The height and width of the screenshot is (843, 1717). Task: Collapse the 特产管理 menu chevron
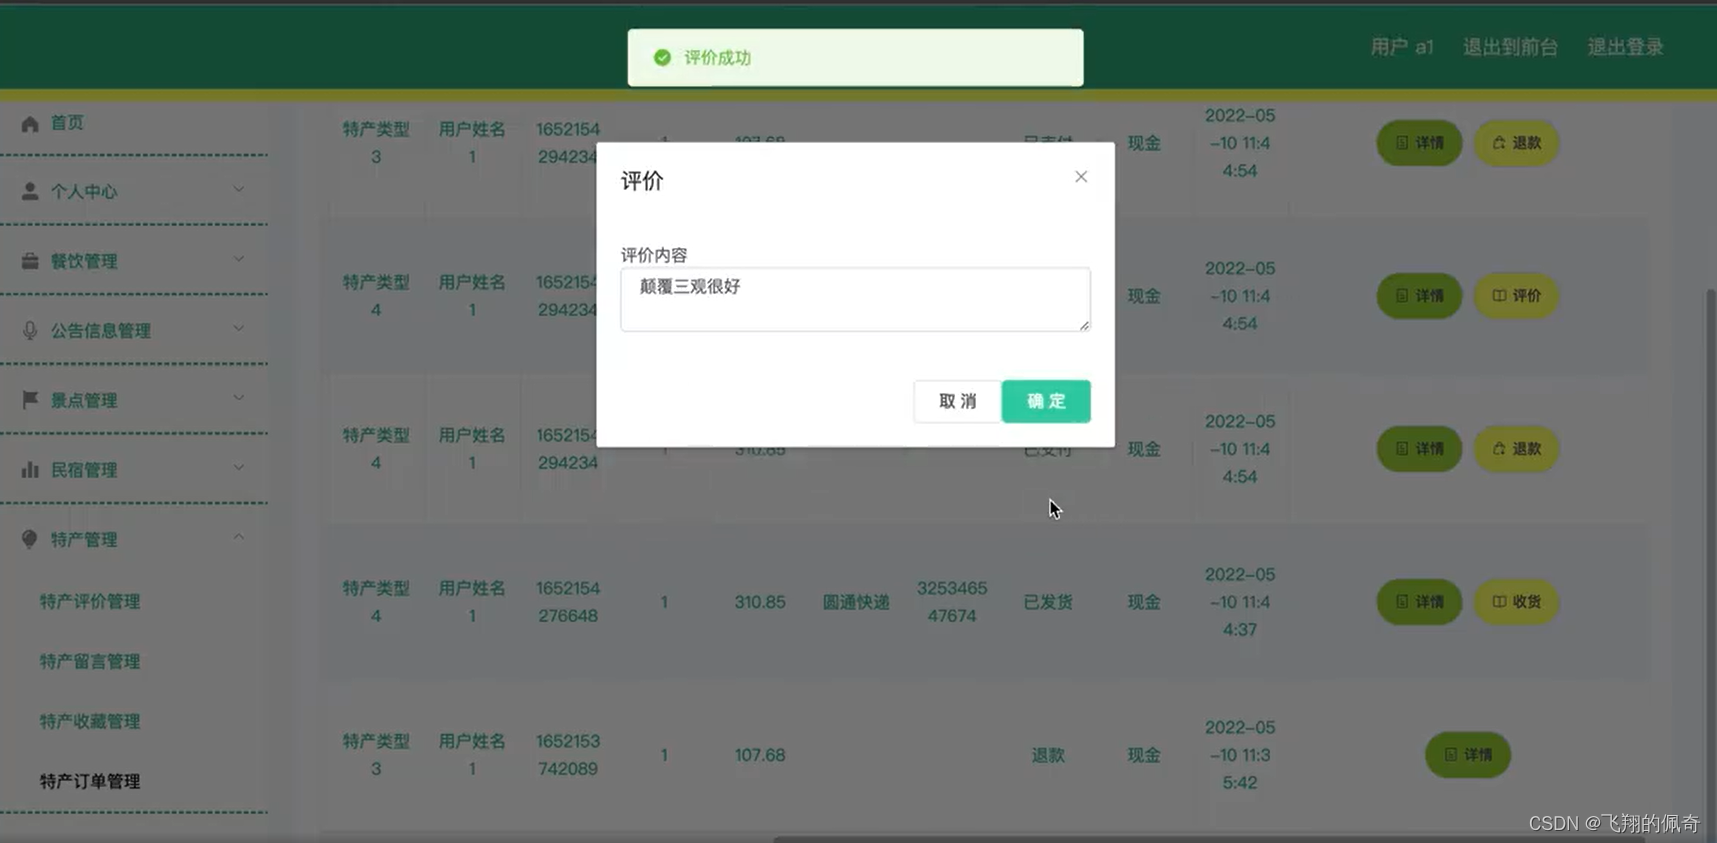tap(238, 537)
